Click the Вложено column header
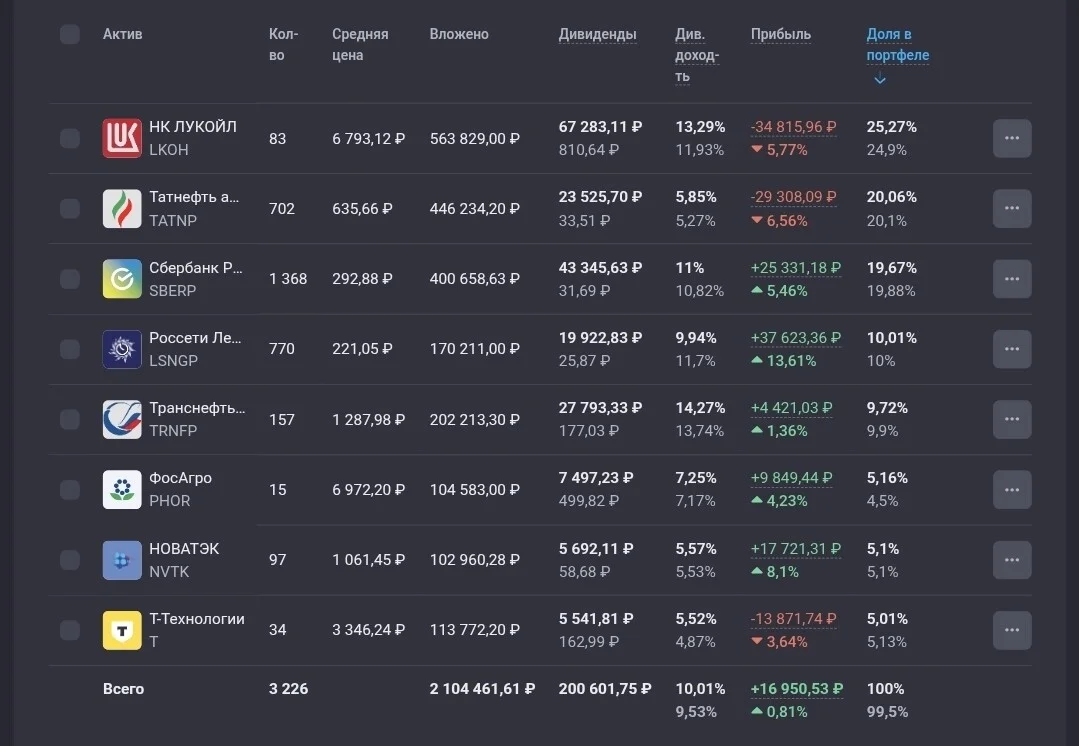The width and height of the screenshot is (1079, 746). (459, 34)
